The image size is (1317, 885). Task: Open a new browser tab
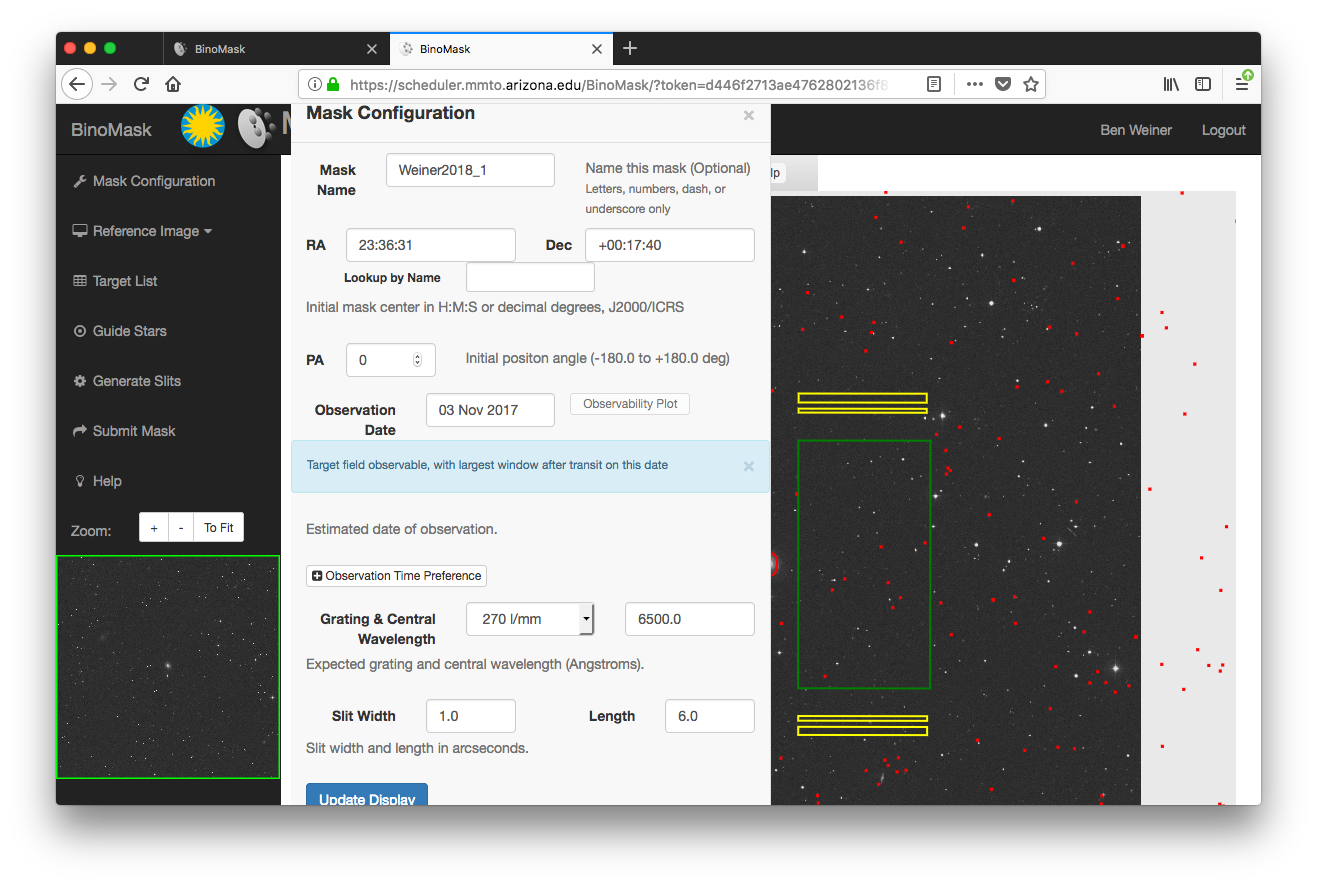(x=630, y=48)
